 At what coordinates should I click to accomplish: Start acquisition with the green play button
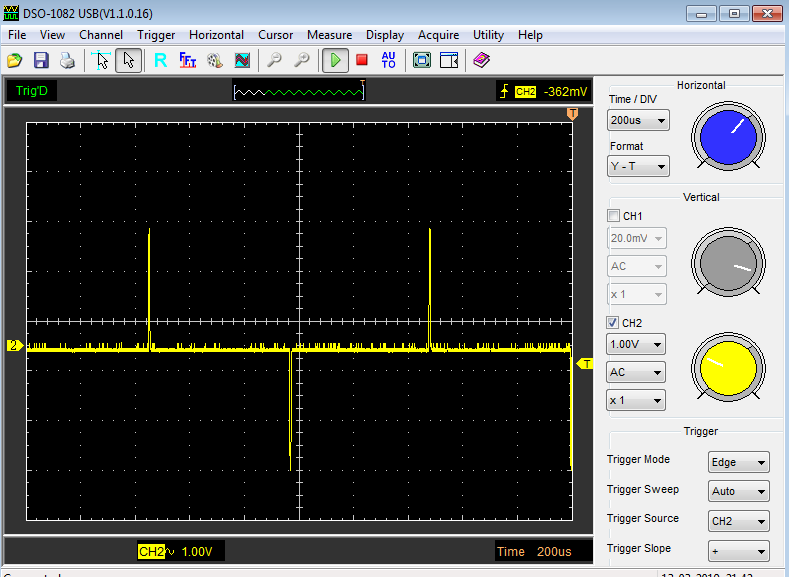click(335, 60)
